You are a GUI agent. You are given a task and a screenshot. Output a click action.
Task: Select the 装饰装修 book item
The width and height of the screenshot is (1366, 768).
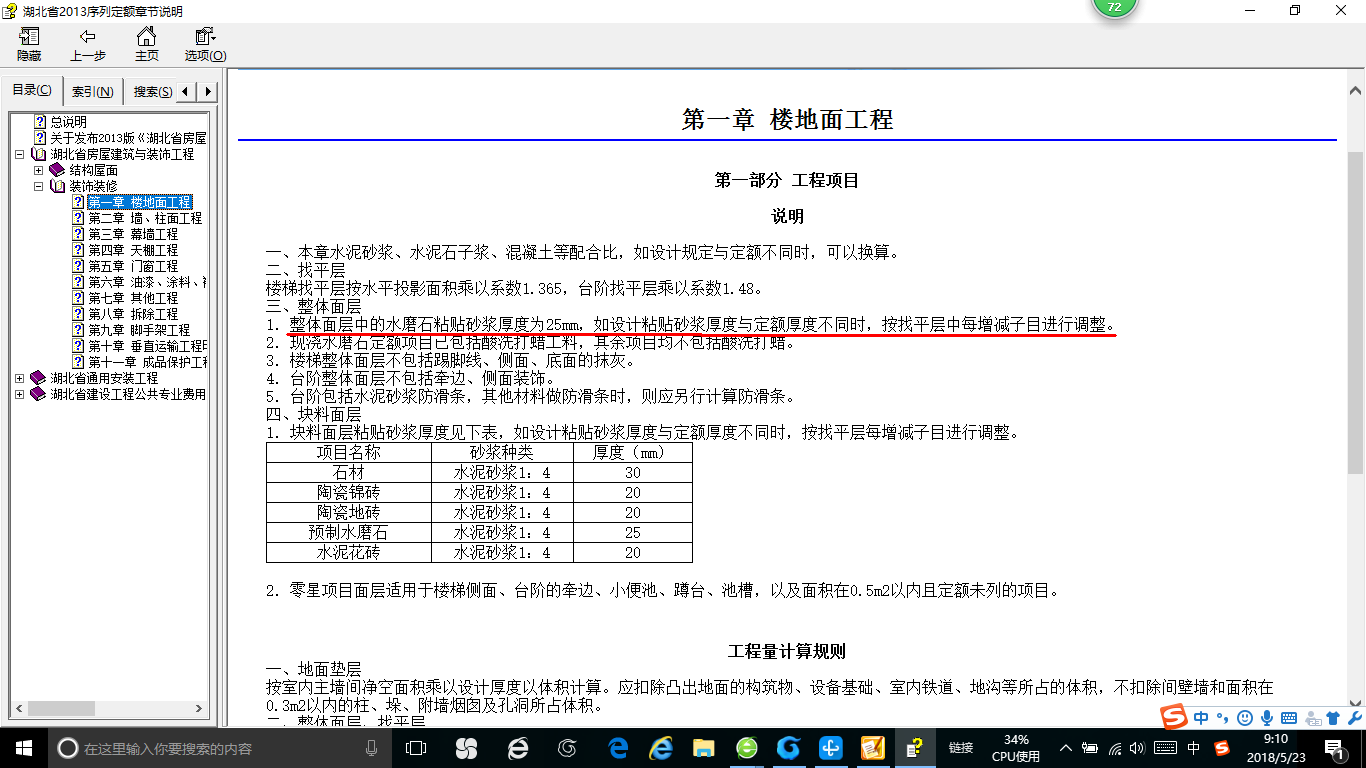(x=93, y=186)
